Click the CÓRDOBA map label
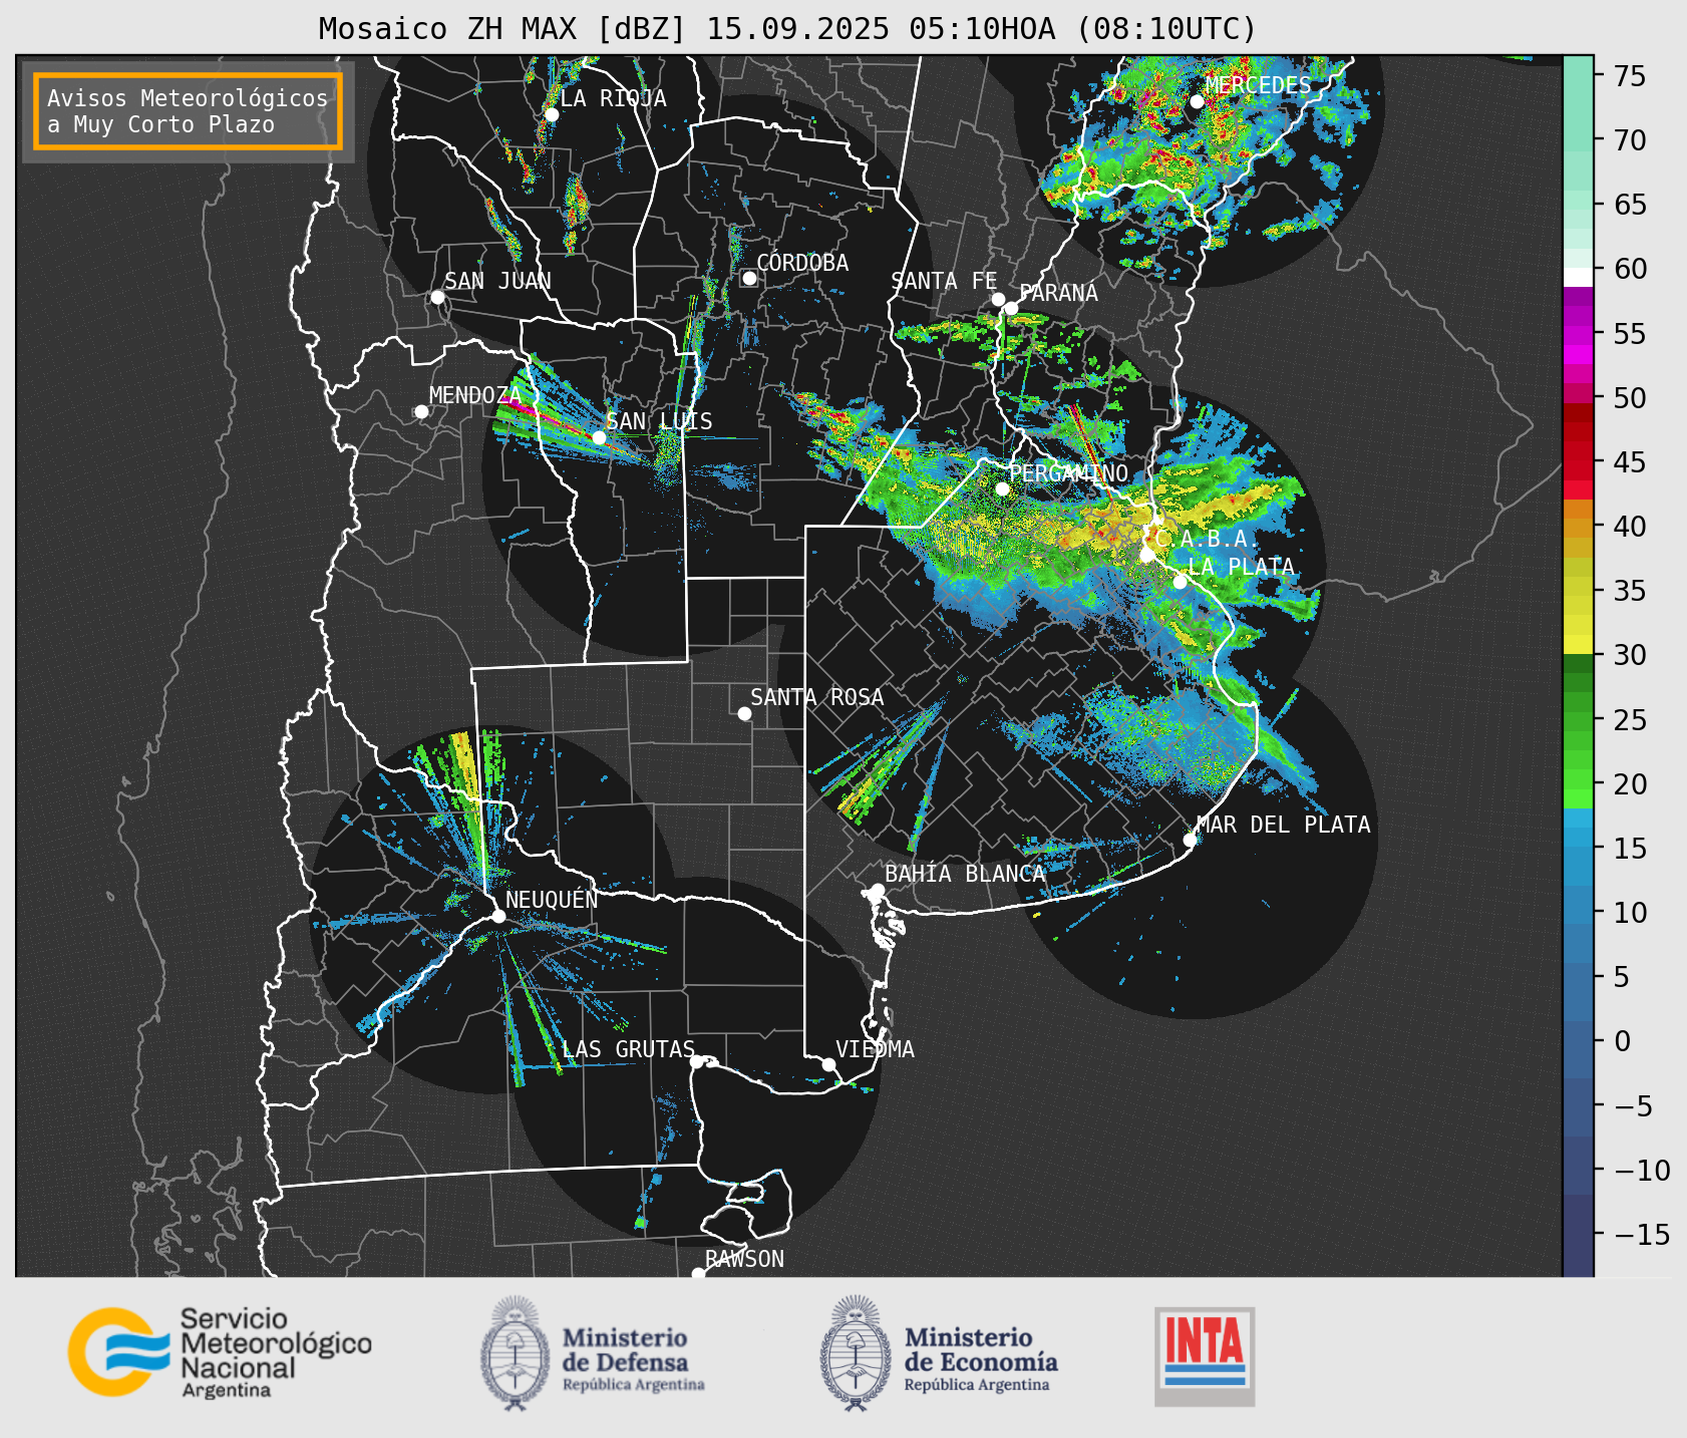 pos(802,263)
